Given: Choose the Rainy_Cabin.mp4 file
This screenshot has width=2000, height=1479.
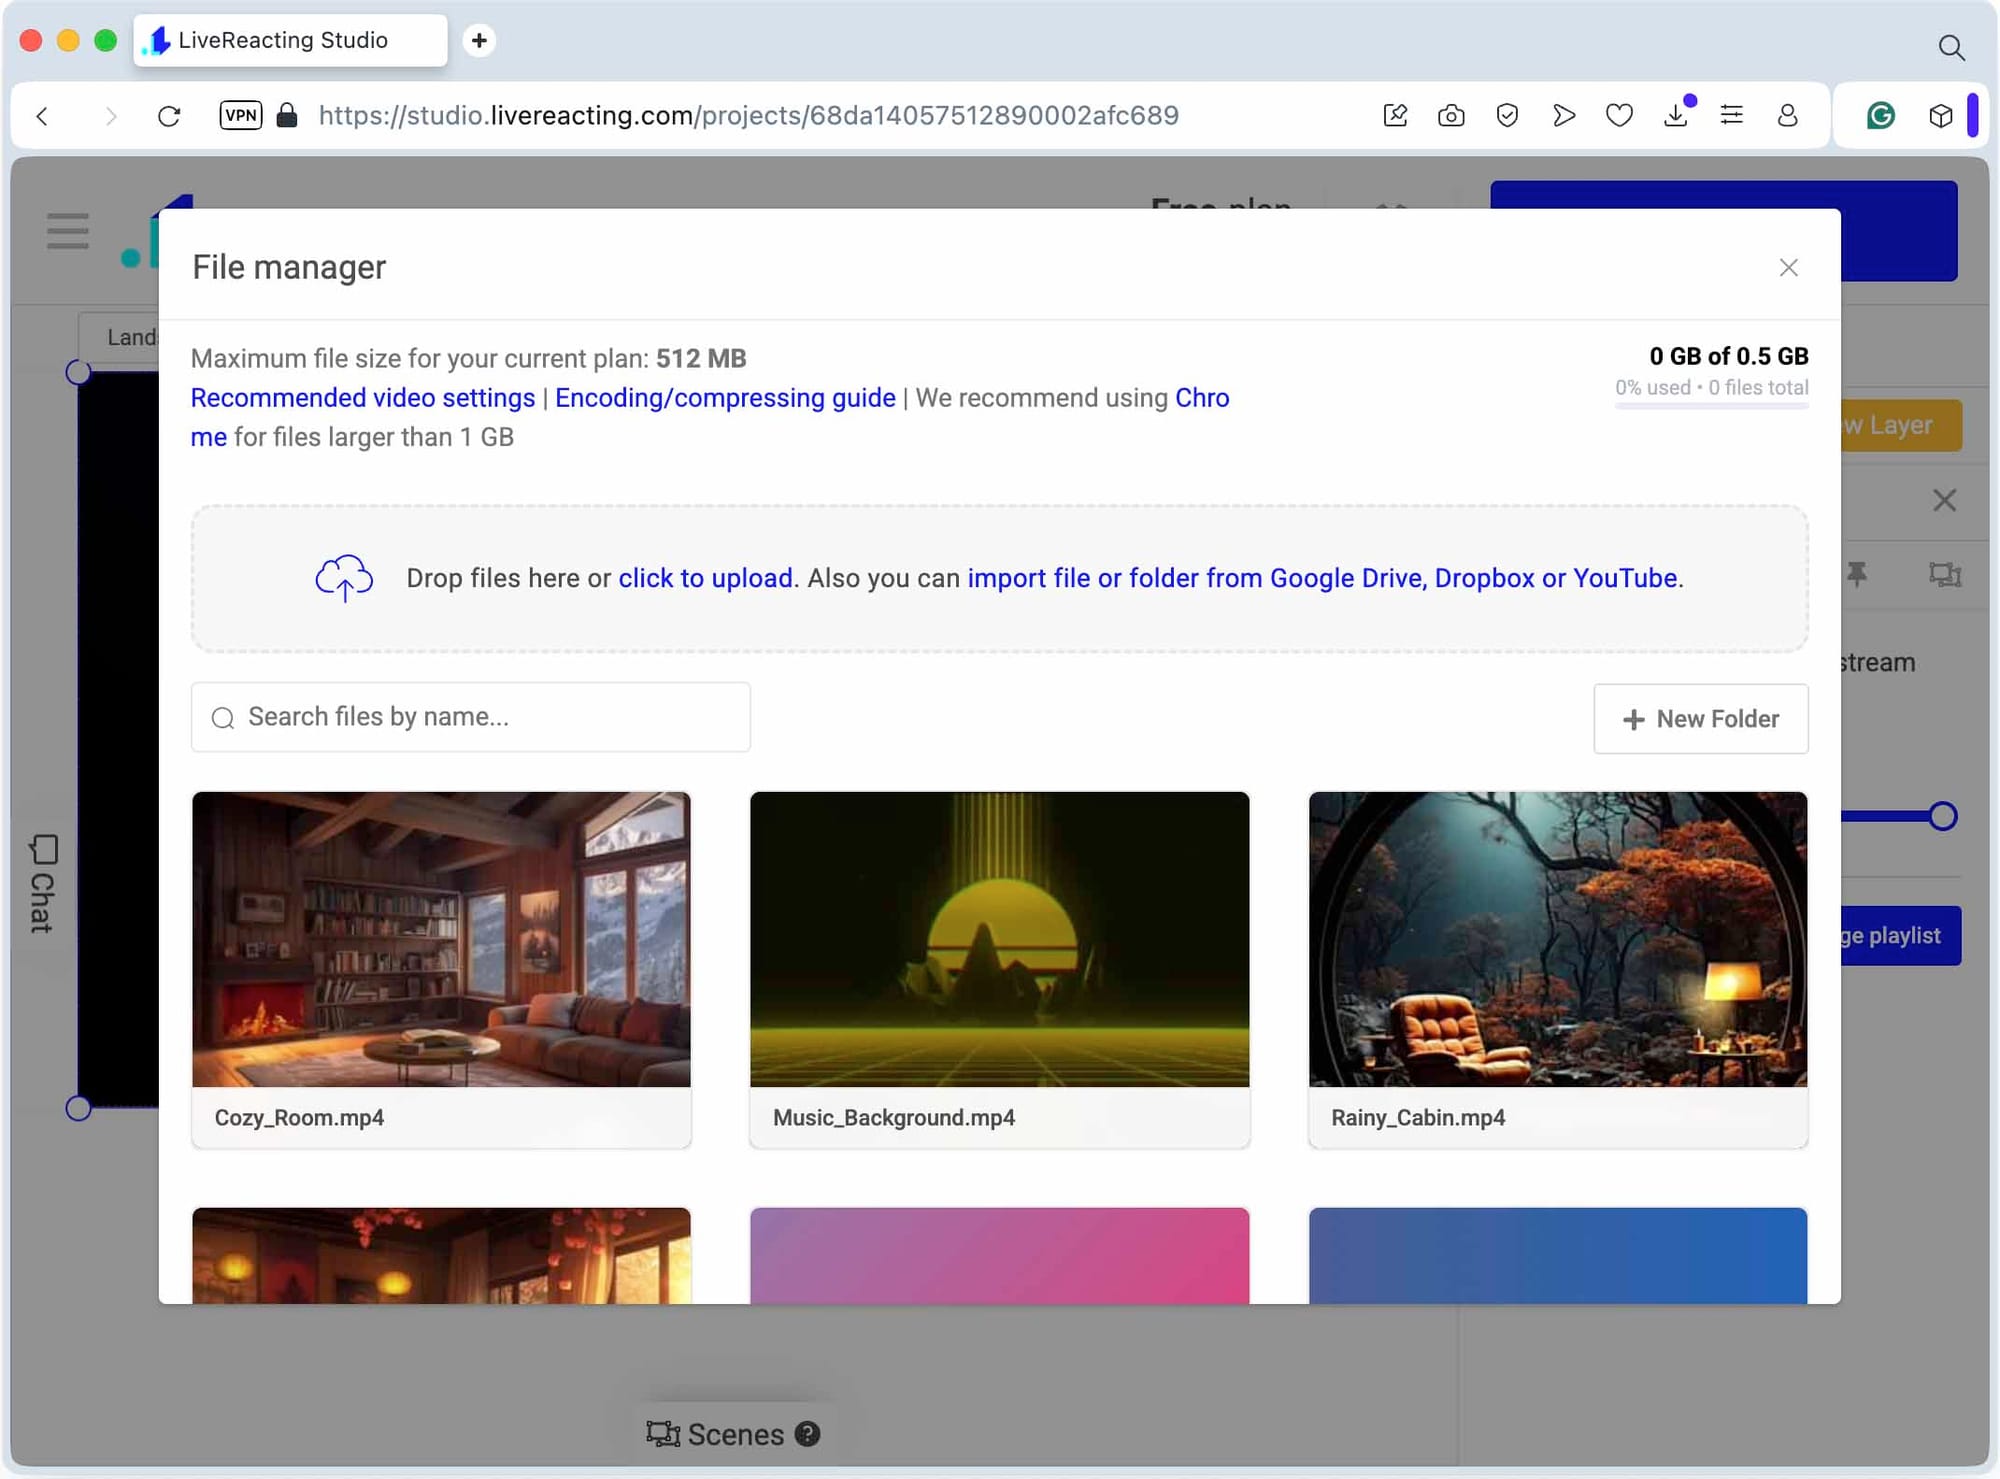Looking at the screenshot, I should point(1557,939).
